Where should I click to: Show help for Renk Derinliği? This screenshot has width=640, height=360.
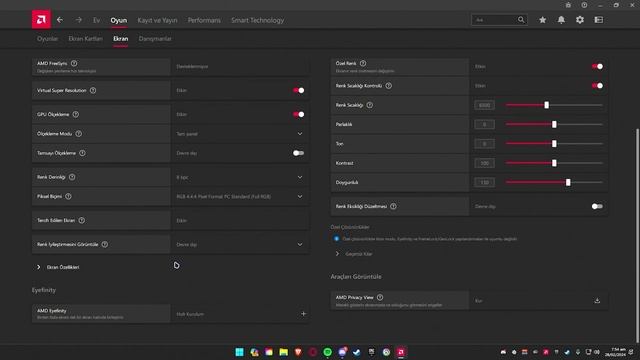(72, 177)
